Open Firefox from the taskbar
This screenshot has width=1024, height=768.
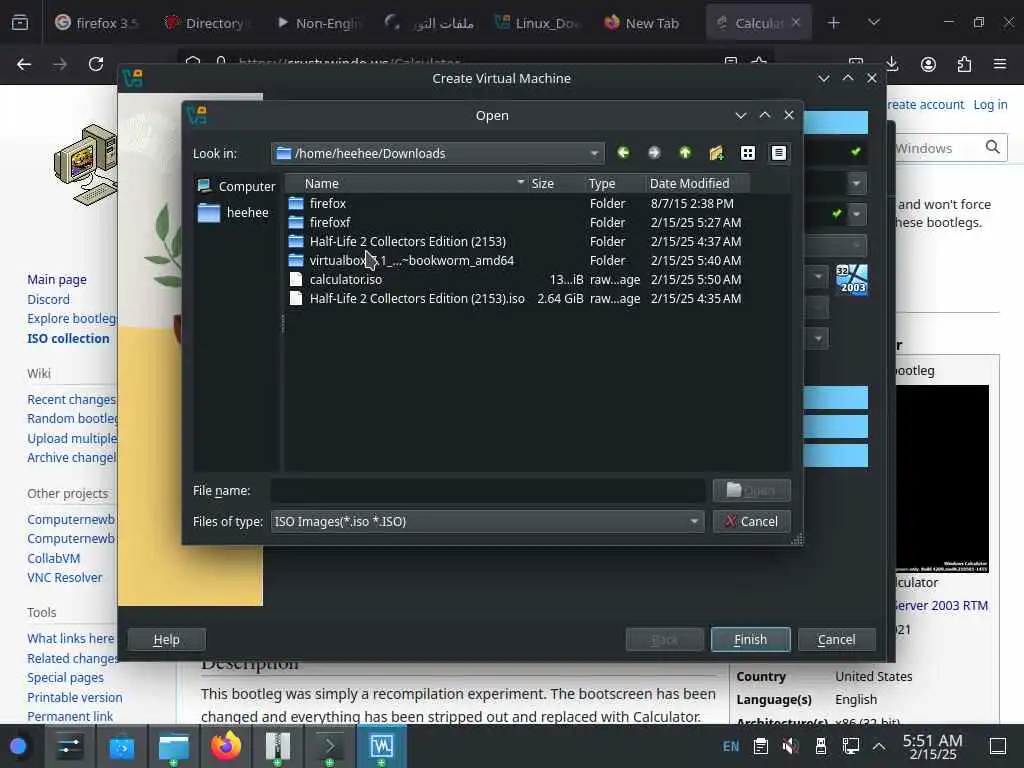click(225, 746)
